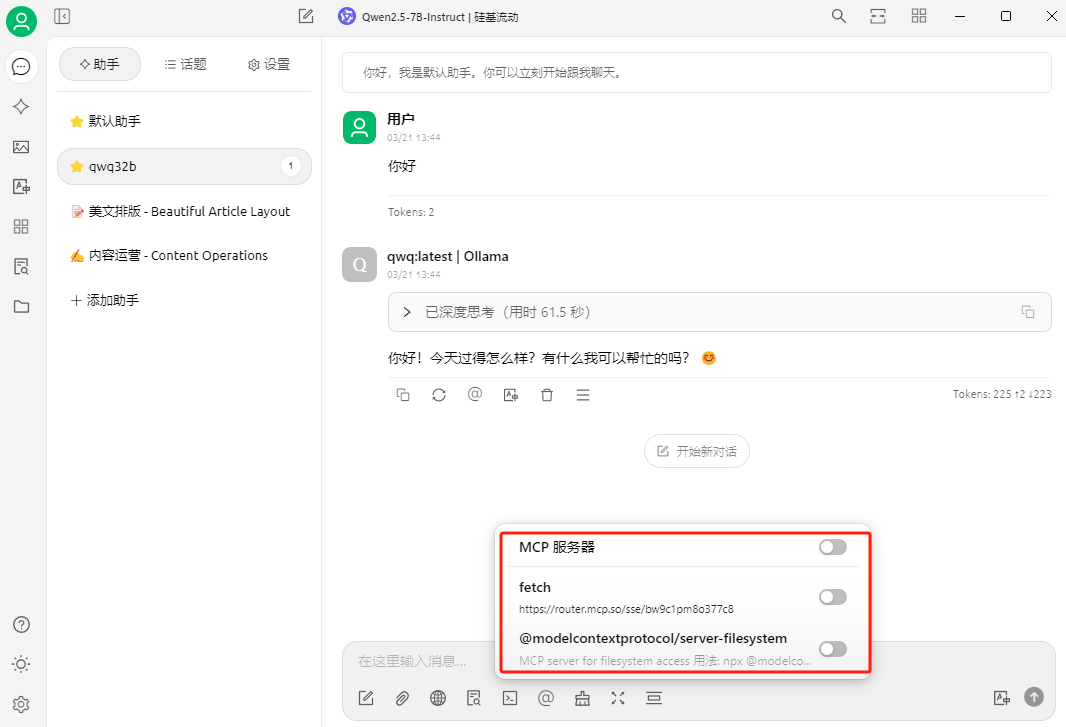The width and height of the screenshot is (1066, 727).
Task: Open mini apps grid icon in title bar
Action: coord(919,16)
